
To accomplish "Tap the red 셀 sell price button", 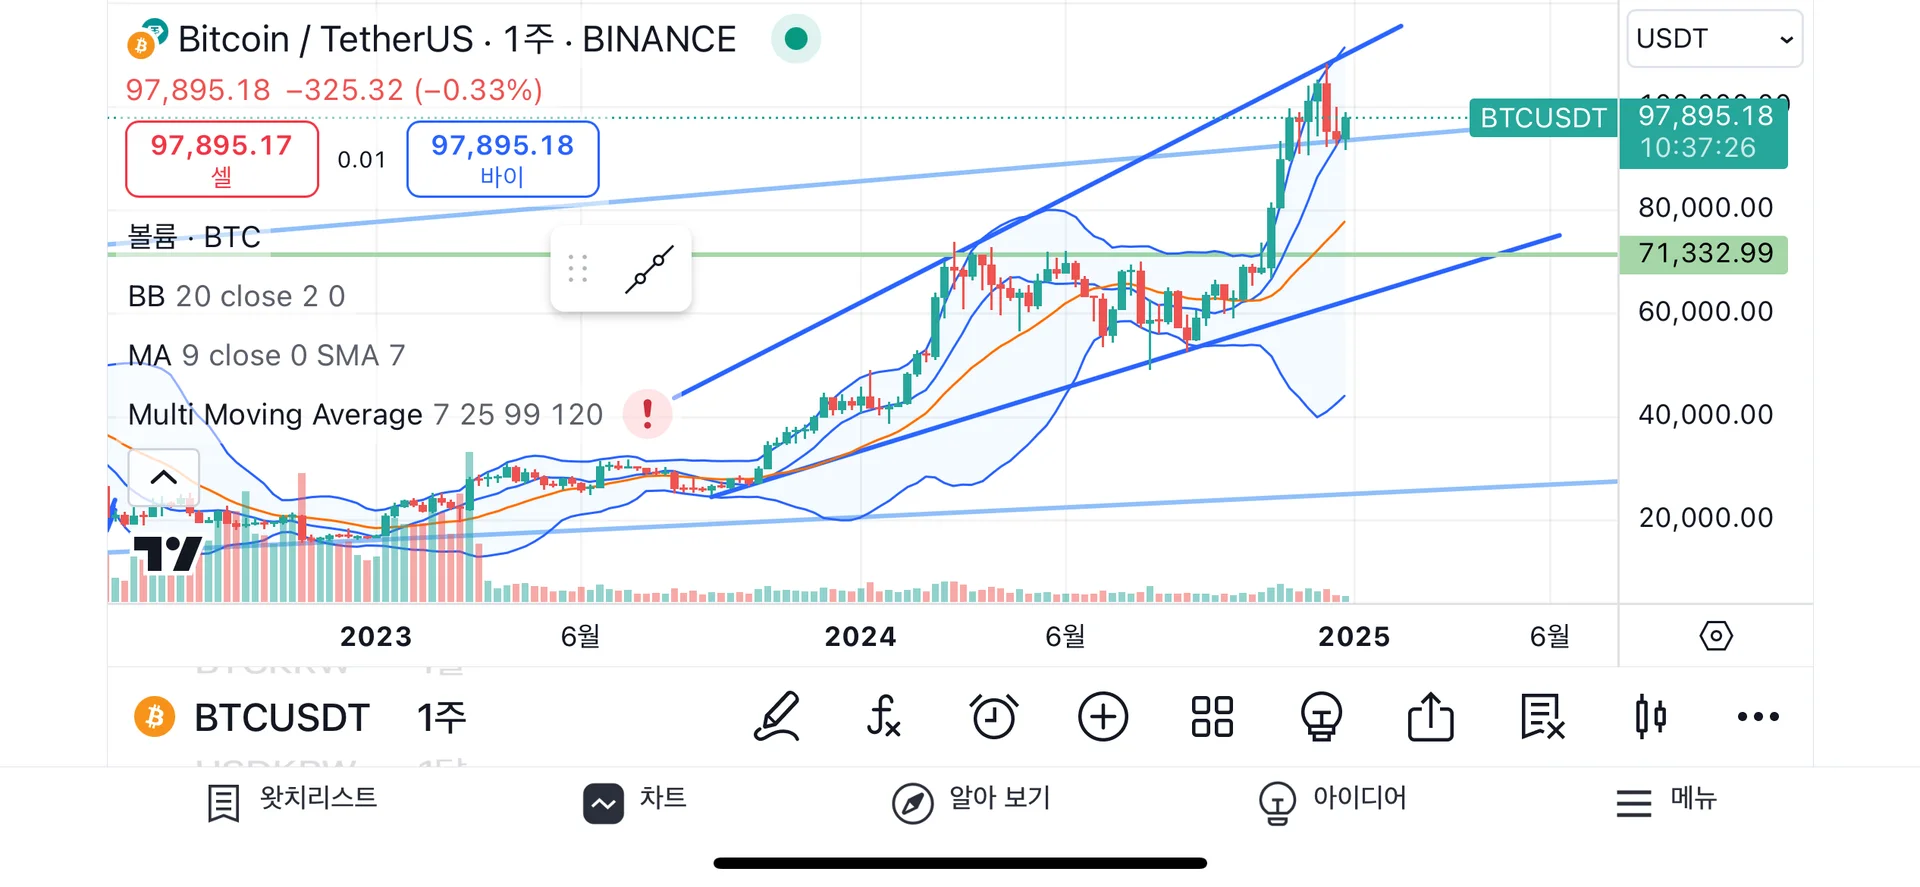I will pos(222,159).
